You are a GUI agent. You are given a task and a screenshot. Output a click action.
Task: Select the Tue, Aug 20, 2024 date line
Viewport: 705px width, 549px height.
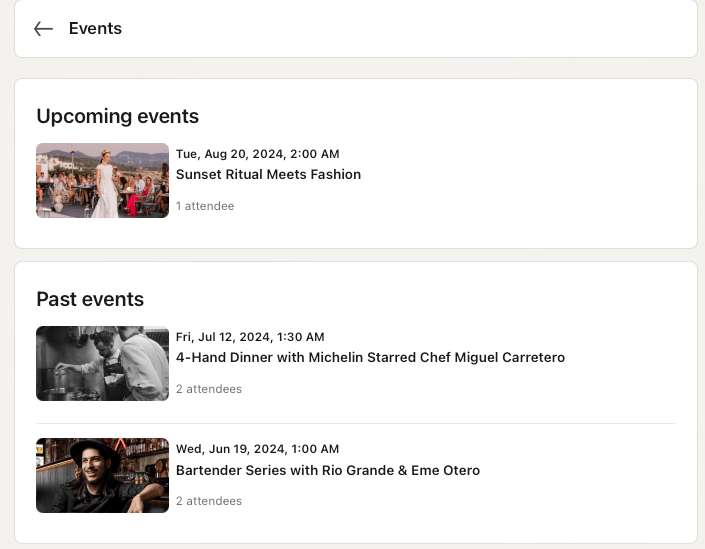click(258, 154)
